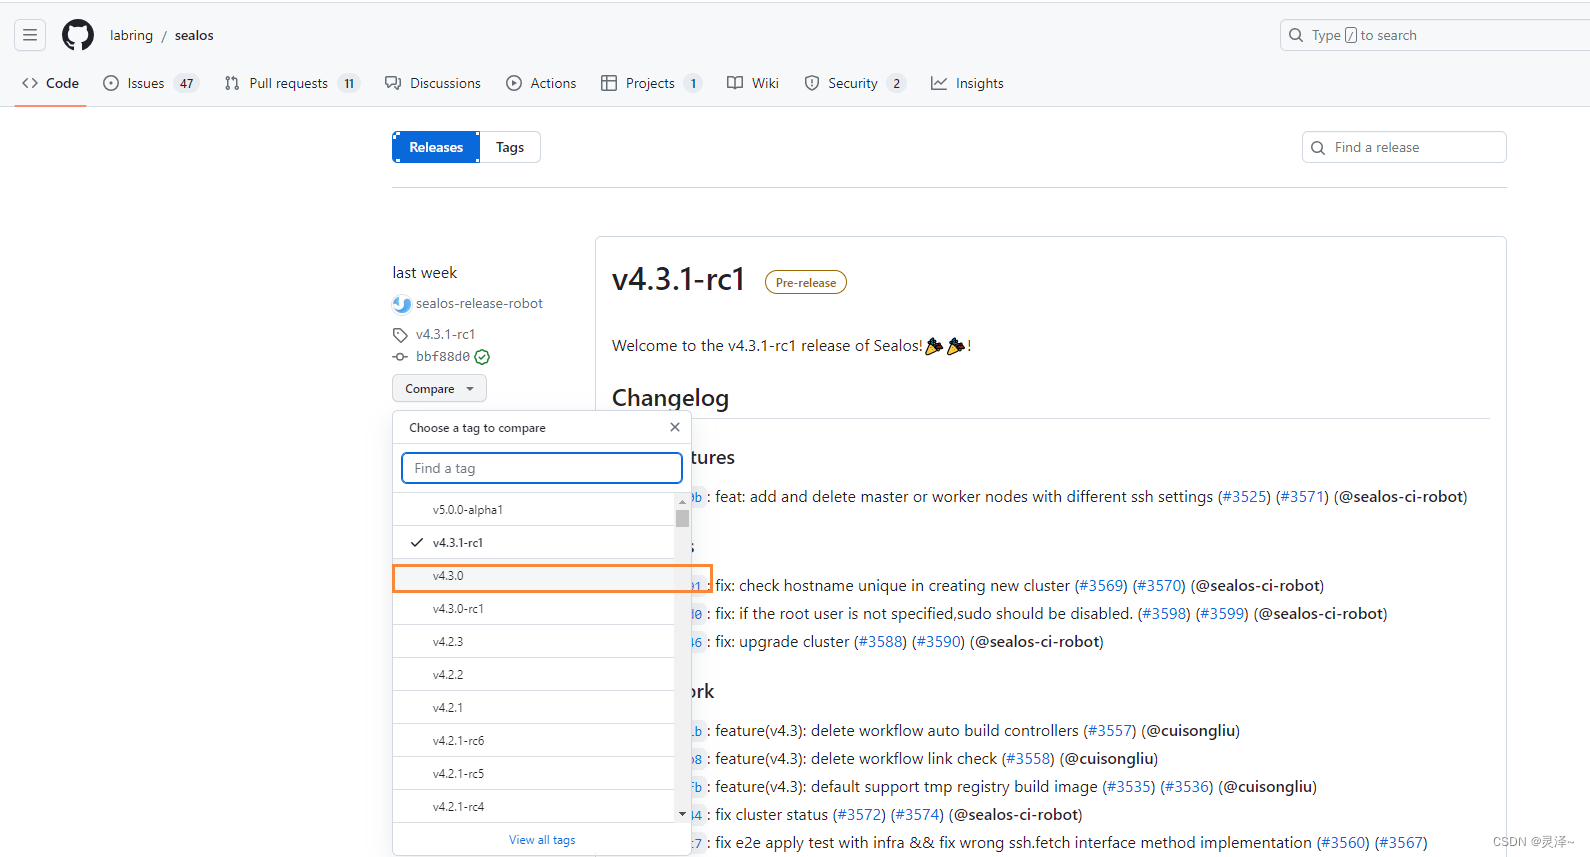
Task: Open pull request #3599
Action: tap(1222, 614)
